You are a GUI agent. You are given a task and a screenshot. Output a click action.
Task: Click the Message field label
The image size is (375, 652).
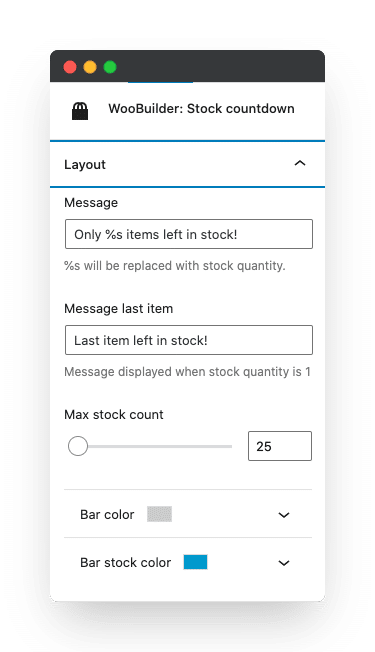[91, 203]
